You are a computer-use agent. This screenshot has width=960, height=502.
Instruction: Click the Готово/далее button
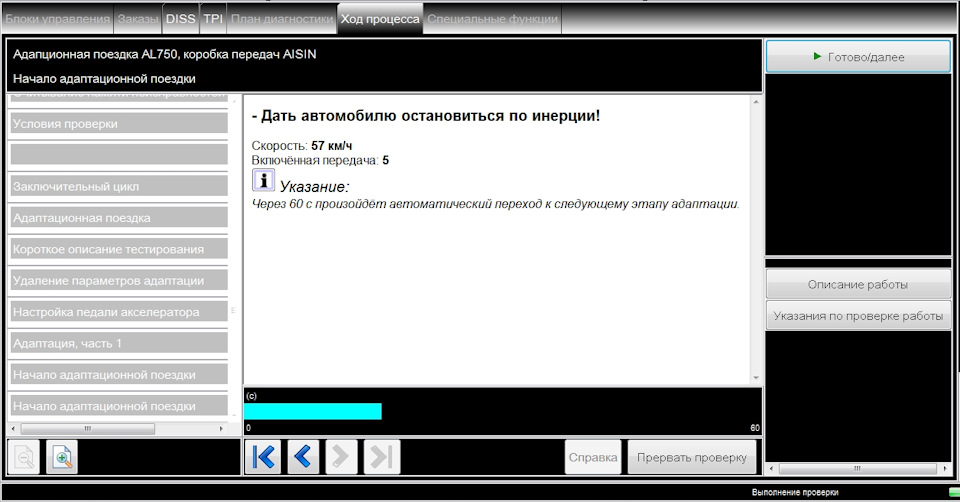[x=858, y=57]
